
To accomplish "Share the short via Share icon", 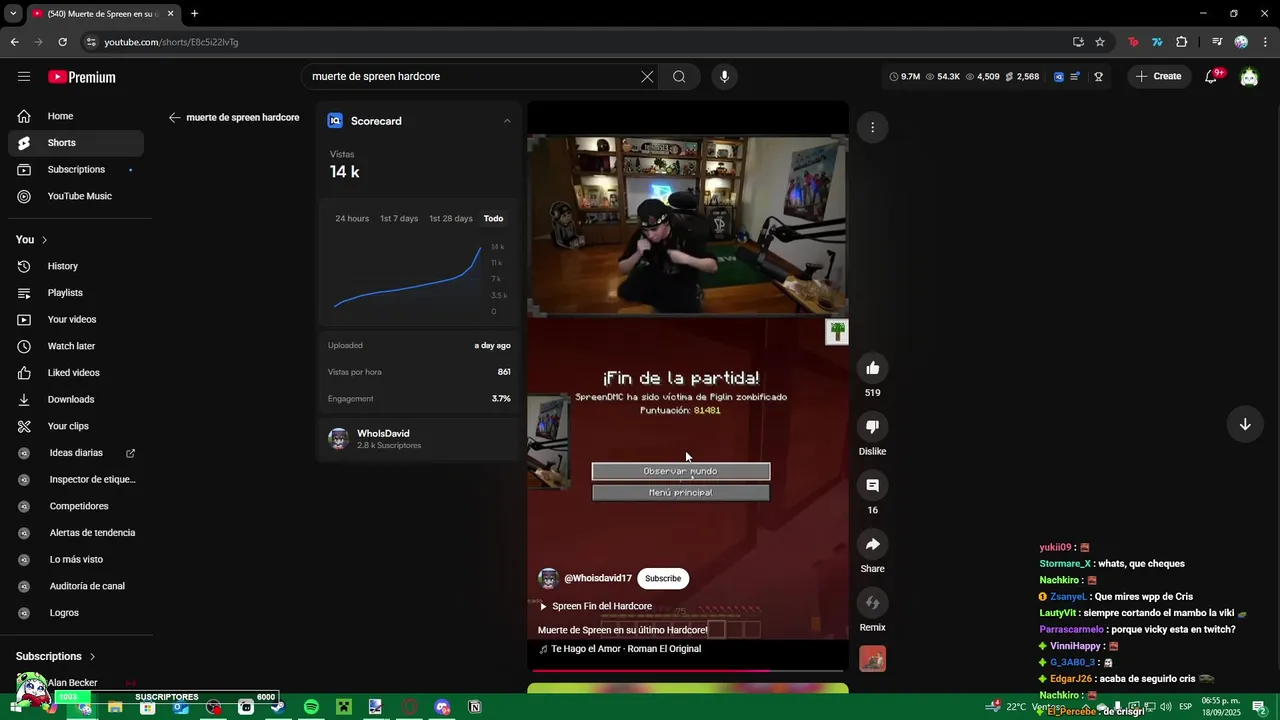I will (872, 544).
